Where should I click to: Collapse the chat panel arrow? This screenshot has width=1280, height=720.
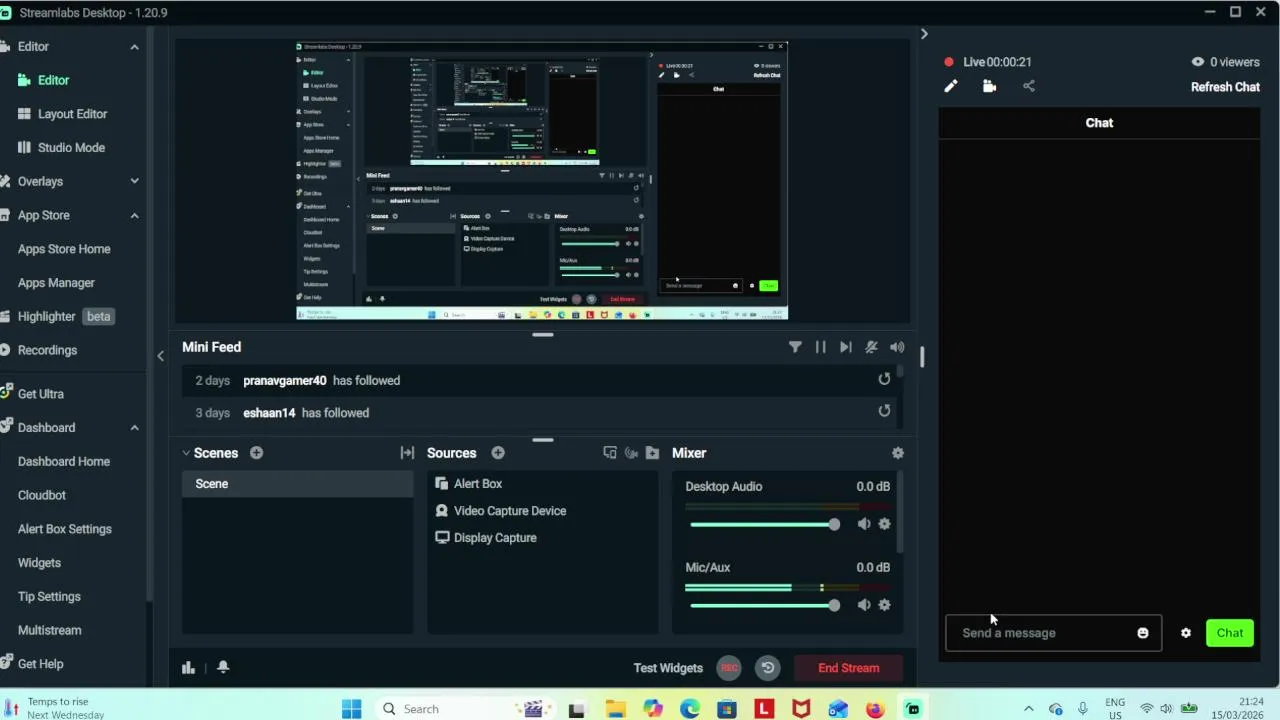[924, 34]
